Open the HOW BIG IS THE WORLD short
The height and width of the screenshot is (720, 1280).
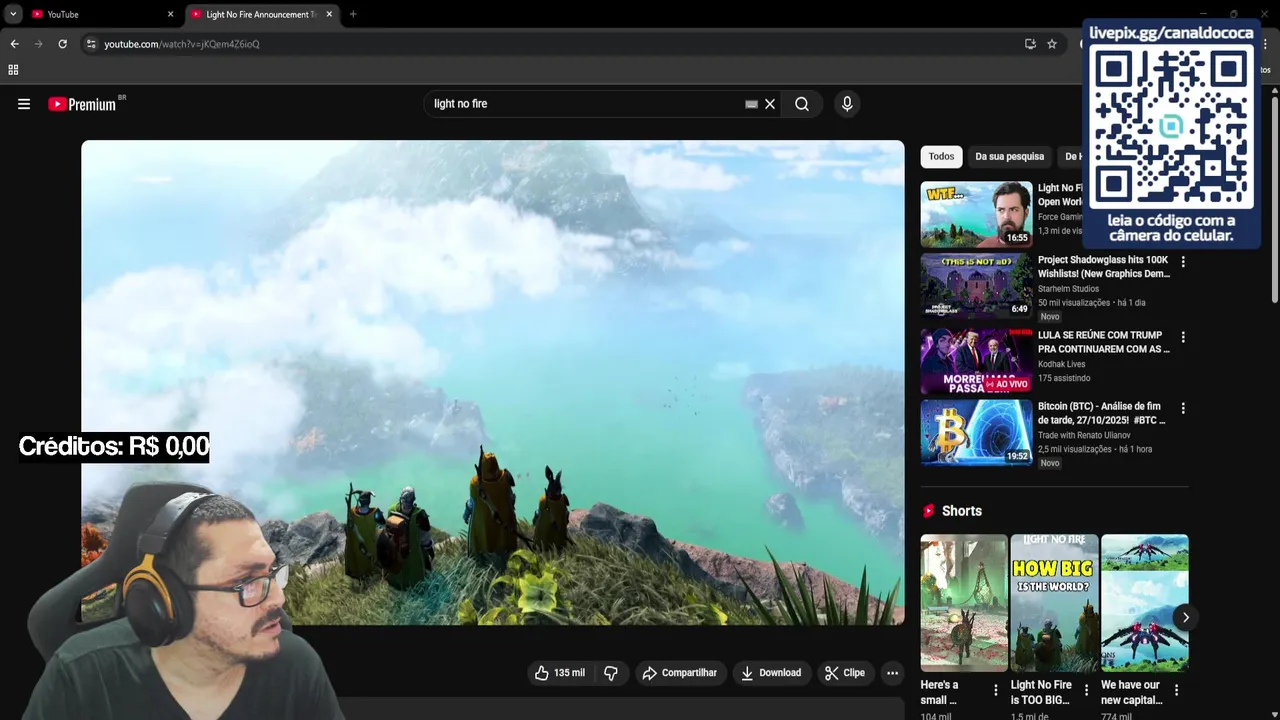pyautogui.click(x=1054, y=603)
